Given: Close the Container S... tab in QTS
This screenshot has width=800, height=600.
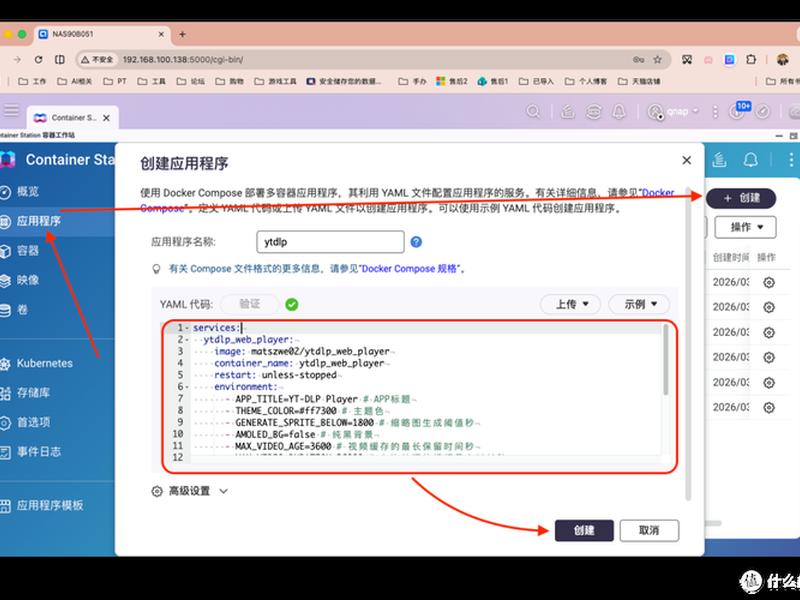Looking at the screenshot, I should (106, 118).
